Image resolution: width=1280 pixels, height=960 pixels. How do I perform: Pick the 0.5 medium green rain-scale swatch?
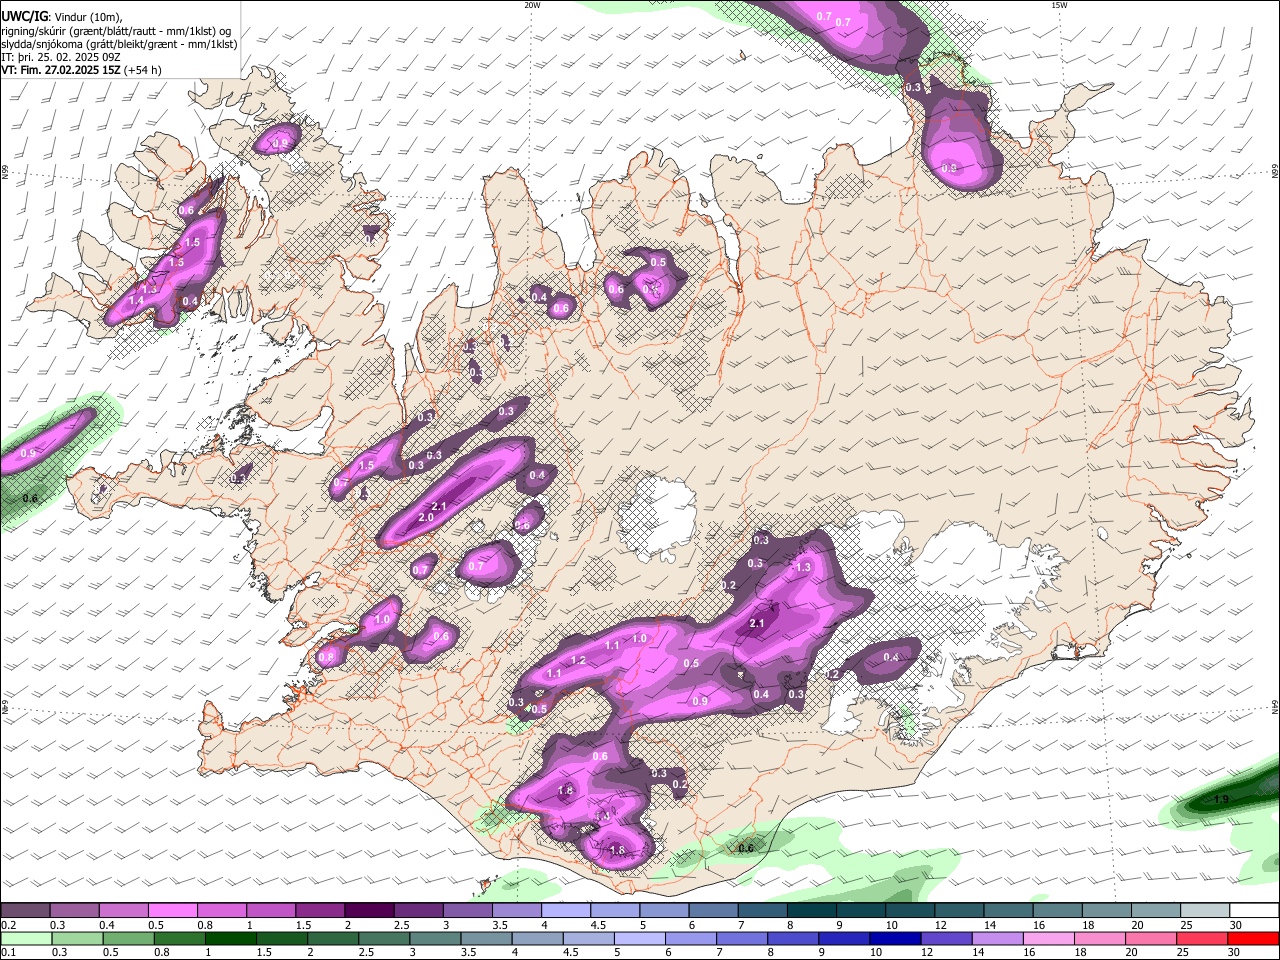click(129, 938)
